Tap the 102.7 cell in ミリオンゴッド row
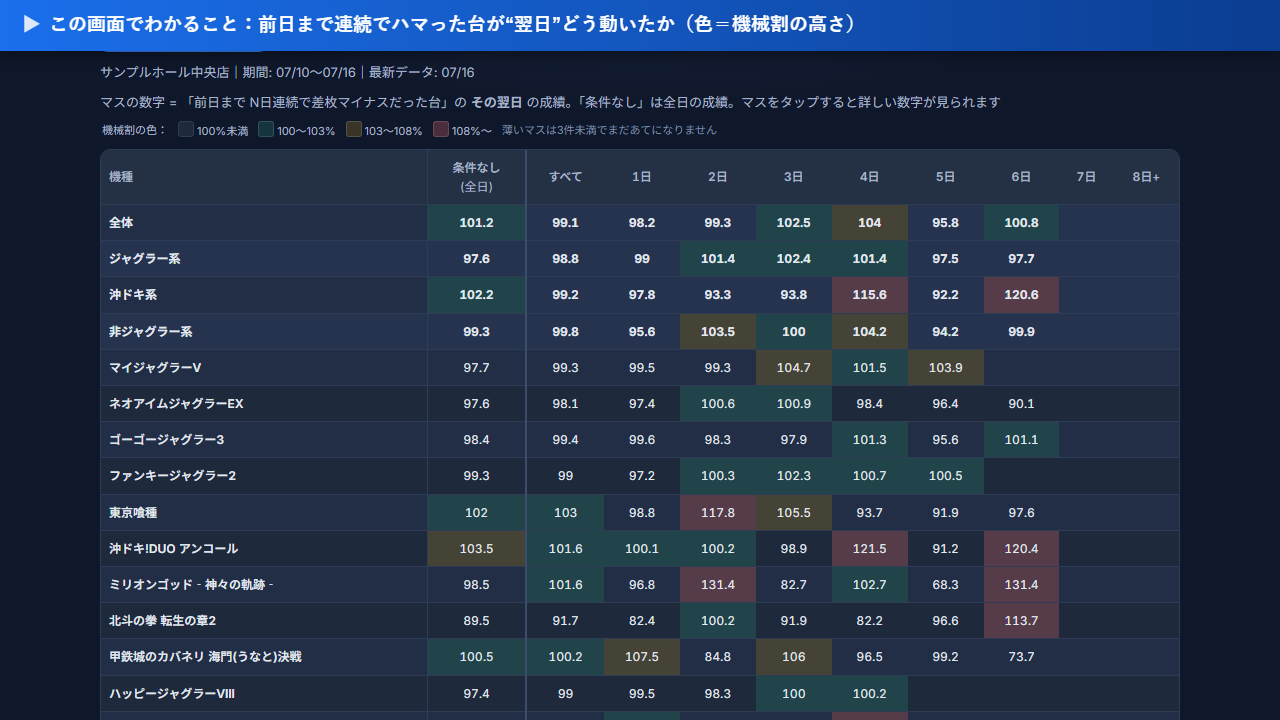 870,585
